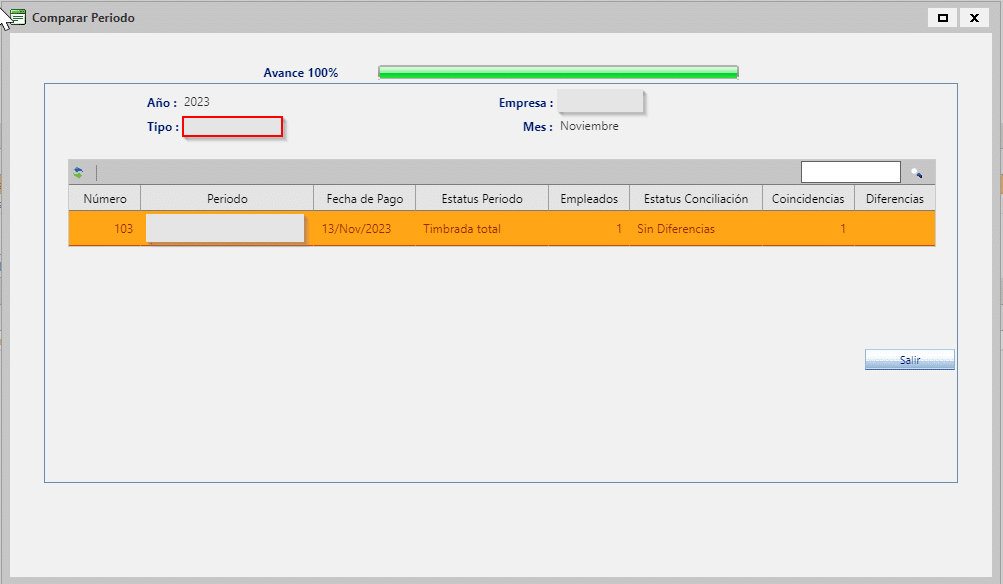The height and width of the screenshot is (584, 1003).
Task: Click the red-outlined Tipo field
Action: click(x=232, y=127)
